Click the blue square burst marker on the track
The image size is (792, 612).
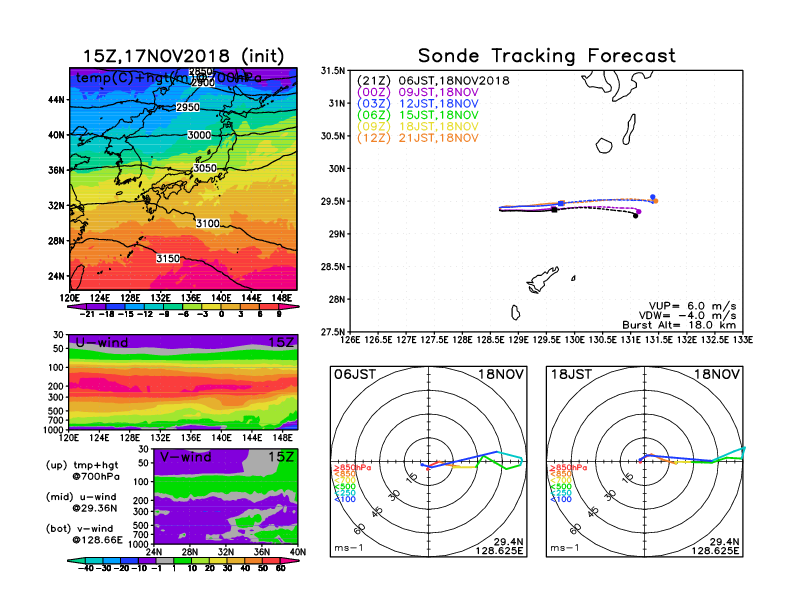[561, 203]
